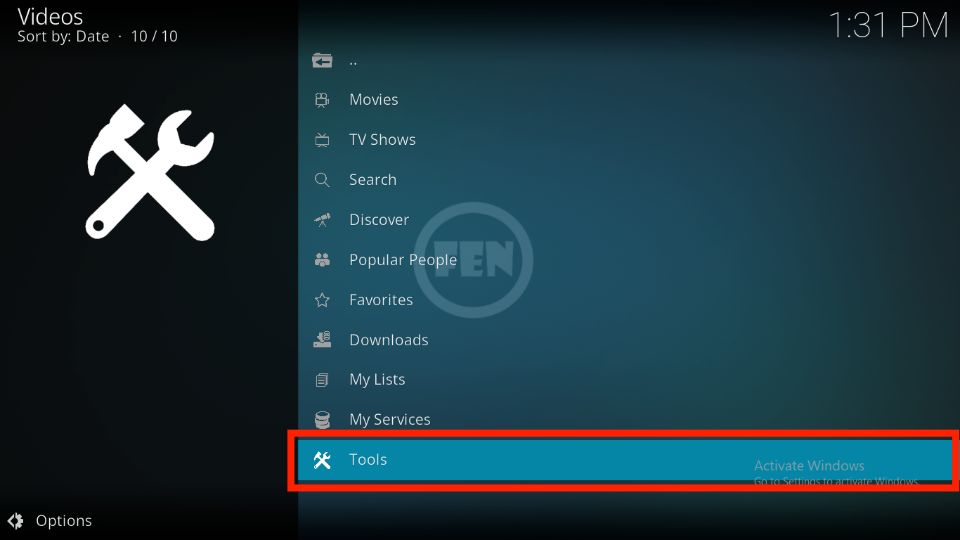Click the Options button label
Screen dimensions: 960x540
point(64,520)
